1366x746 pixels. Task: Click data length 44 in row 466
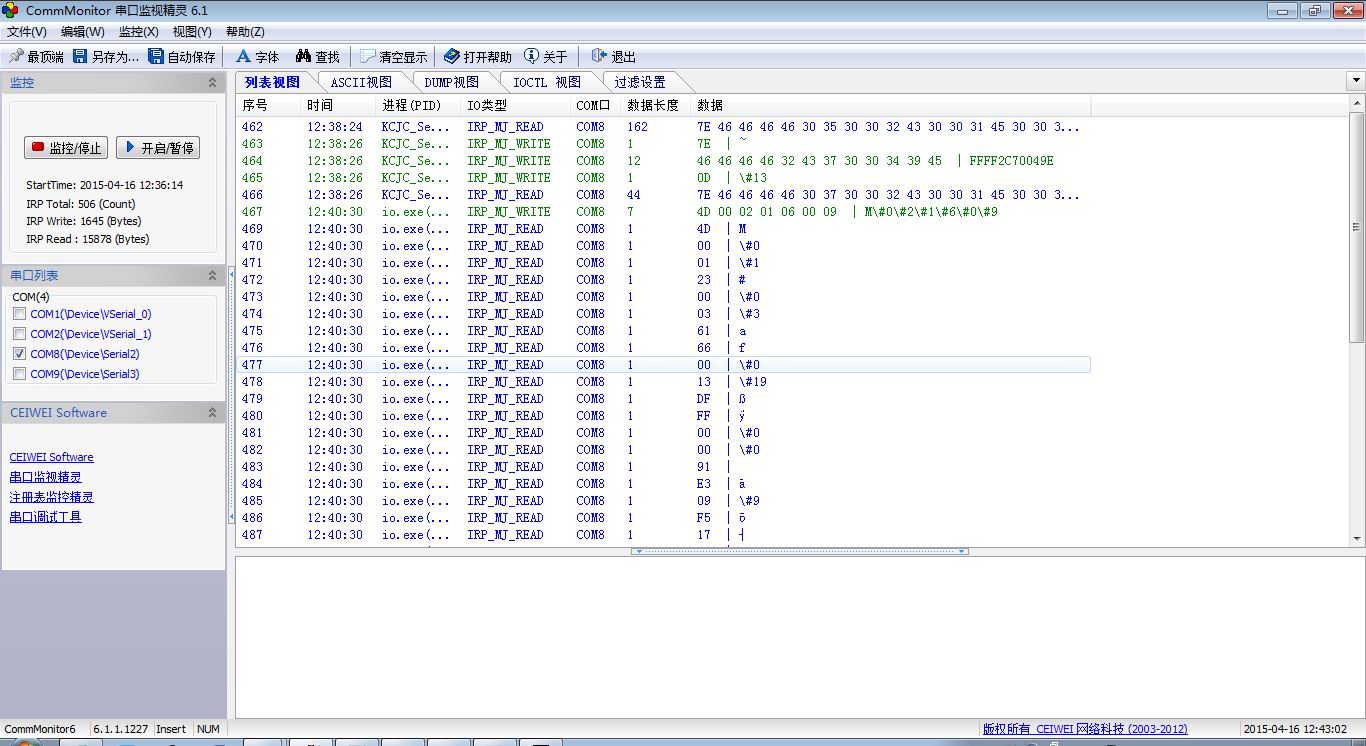(634, 195)
